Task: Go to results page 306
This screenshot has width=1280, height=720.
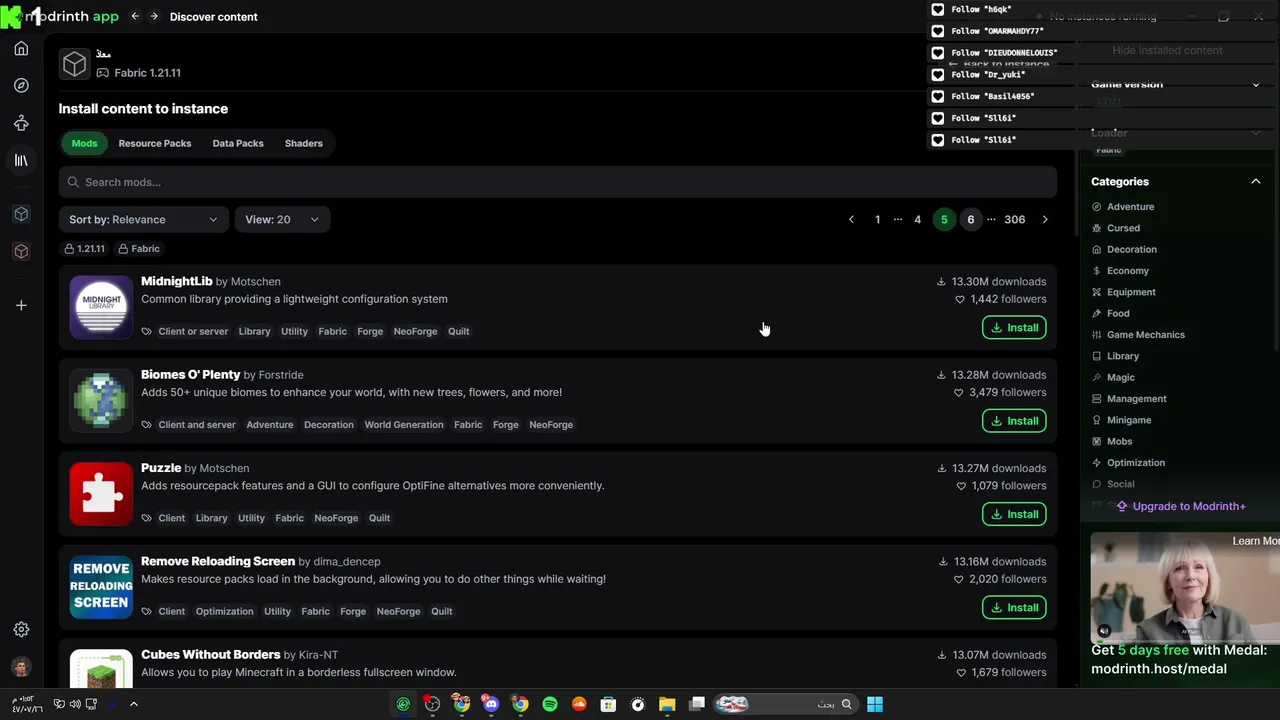Action: click(x=1015, y=219)
